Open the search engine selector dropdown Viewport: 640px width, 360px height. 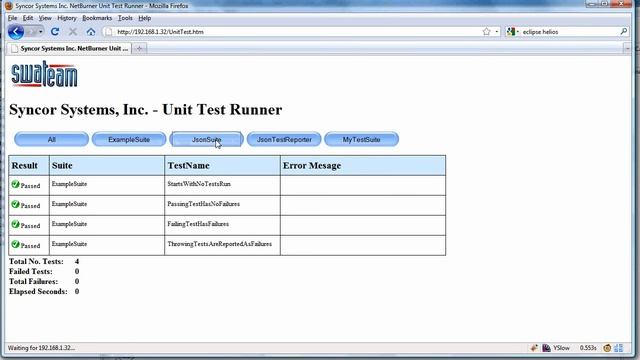[513, 31]
